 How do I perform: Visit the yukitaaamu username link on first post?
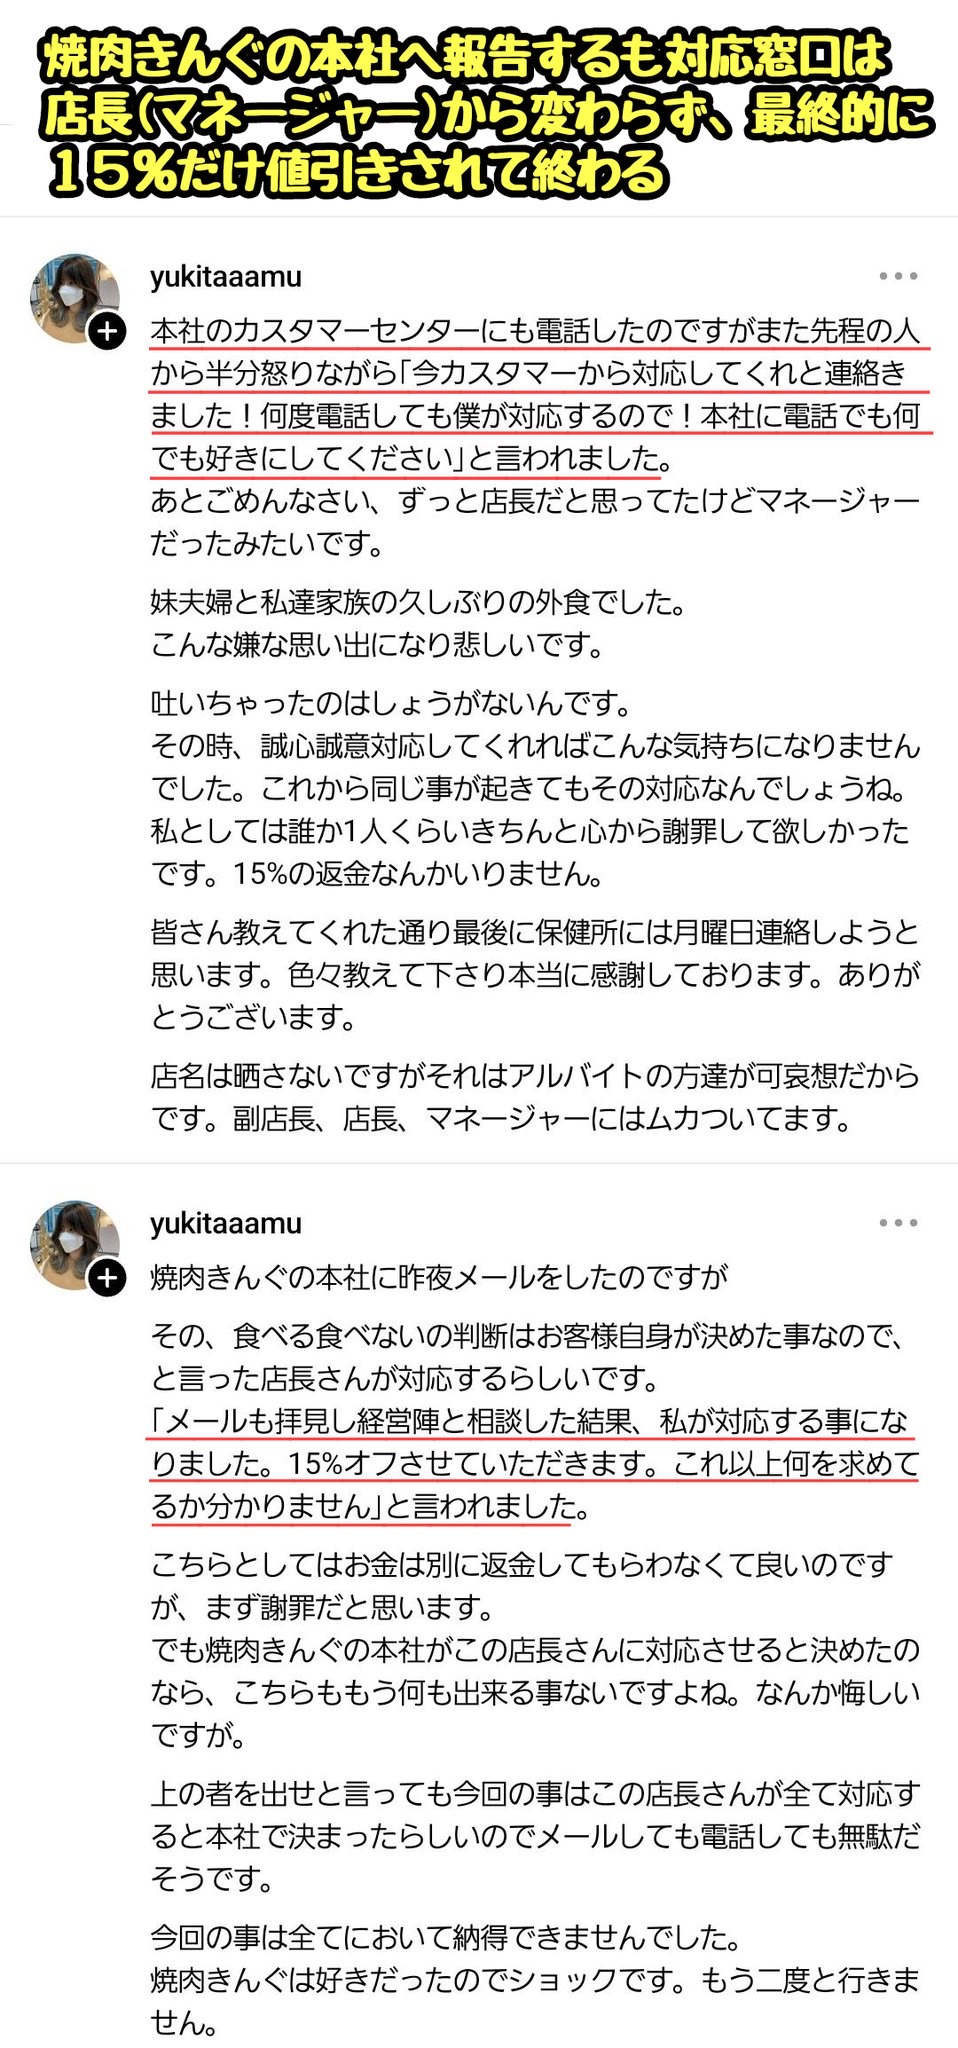click(x=226, y=277)
